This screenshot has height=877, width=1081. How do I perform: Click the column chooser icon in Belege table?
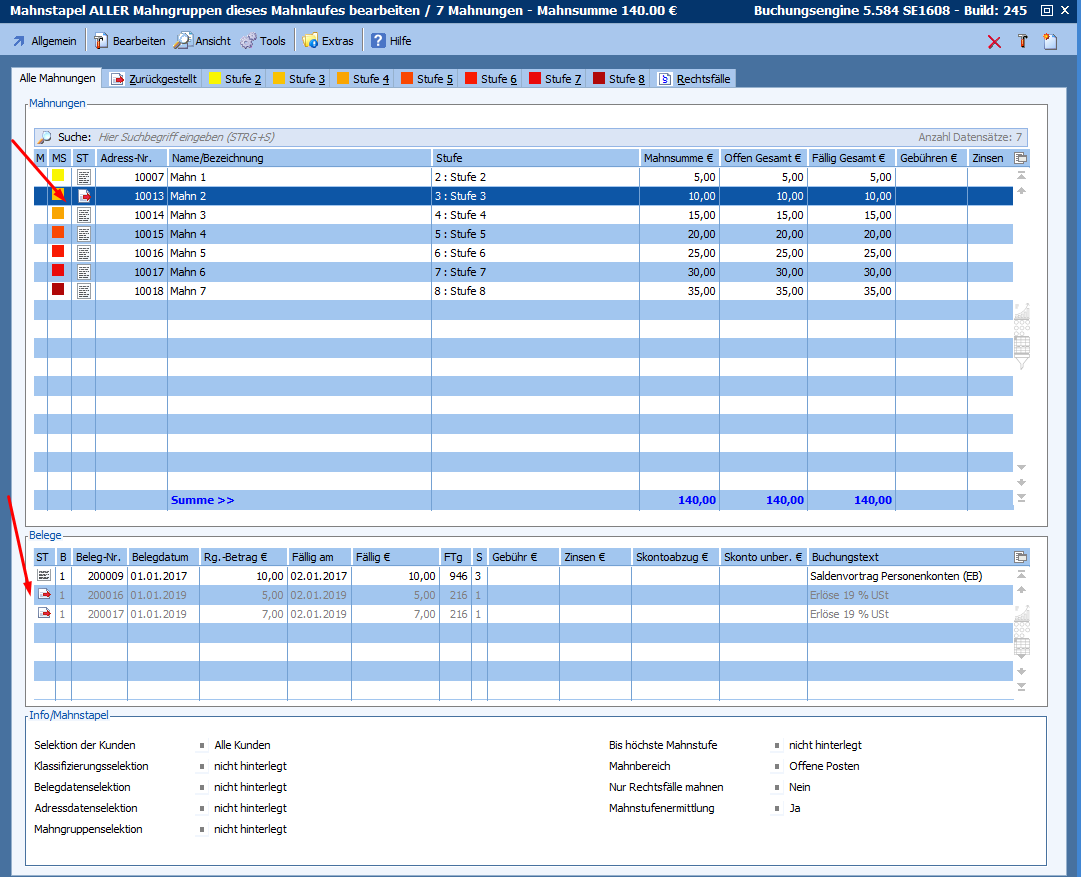(x=1020, y=557)
